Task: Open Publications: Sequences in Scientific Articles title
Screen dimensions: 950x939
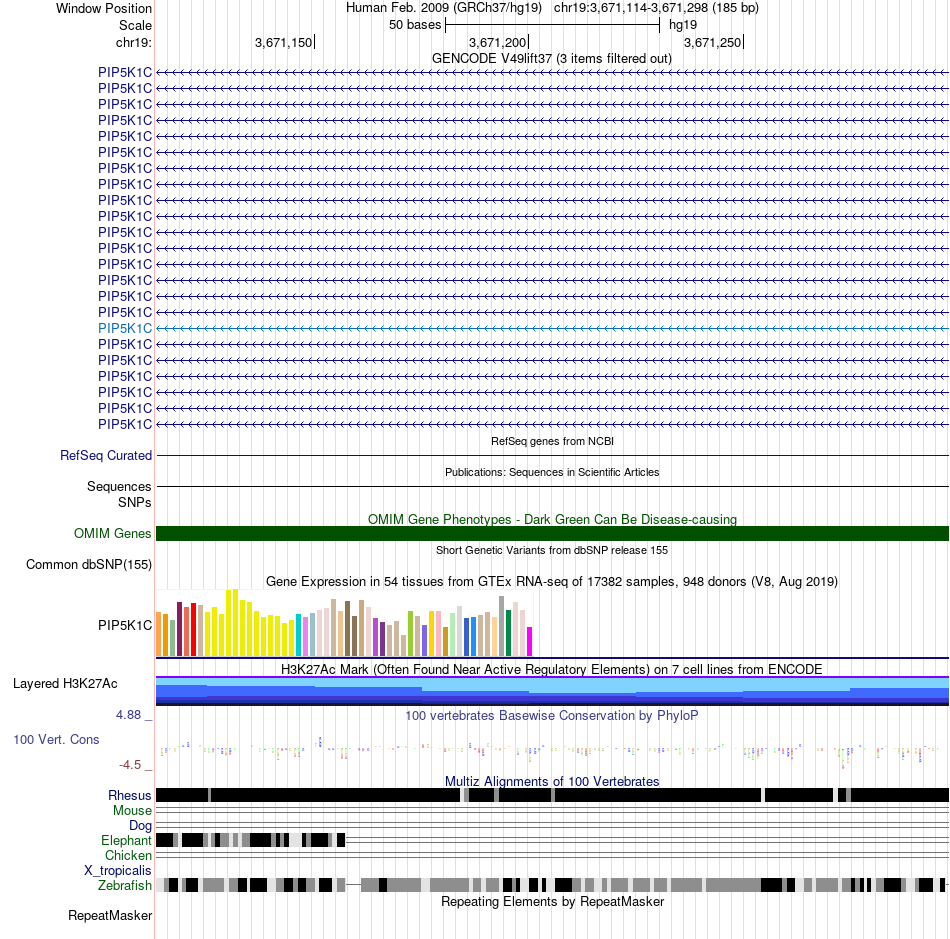Action: pos(552,473)
